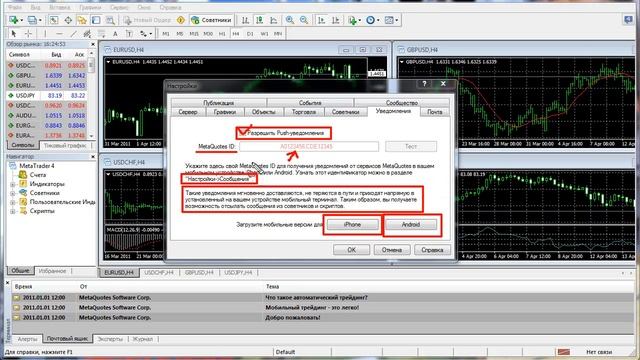This screenshot has height=360, width=640.
Task: Select the arrow cursor tool
Action: click(x=13, y=33)
